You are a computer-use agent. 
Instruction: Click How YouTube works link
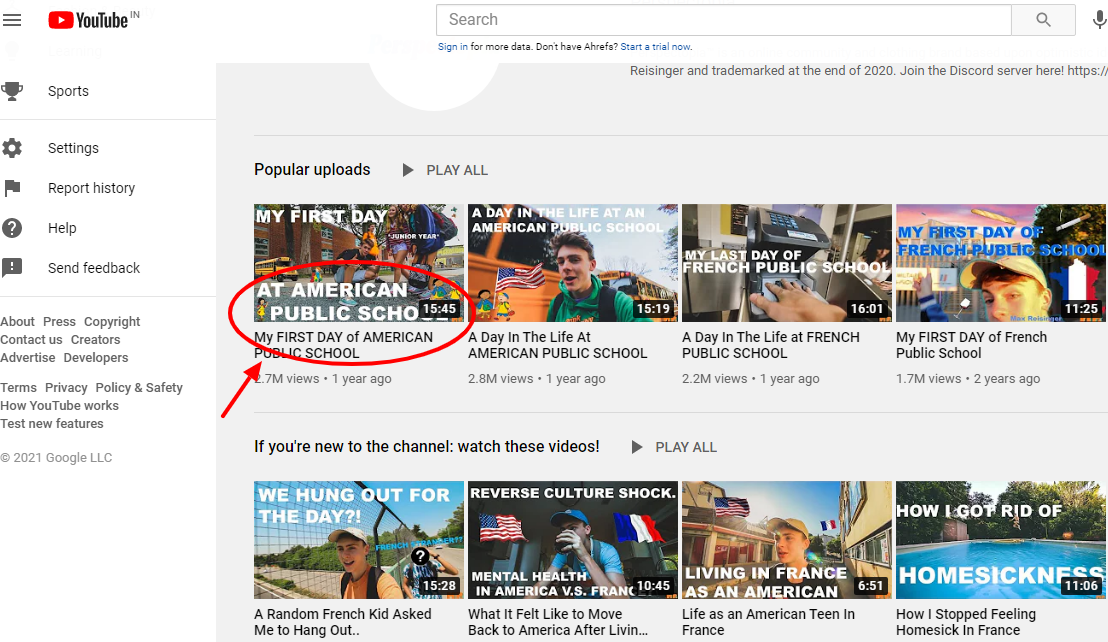(x=59, y=405)
